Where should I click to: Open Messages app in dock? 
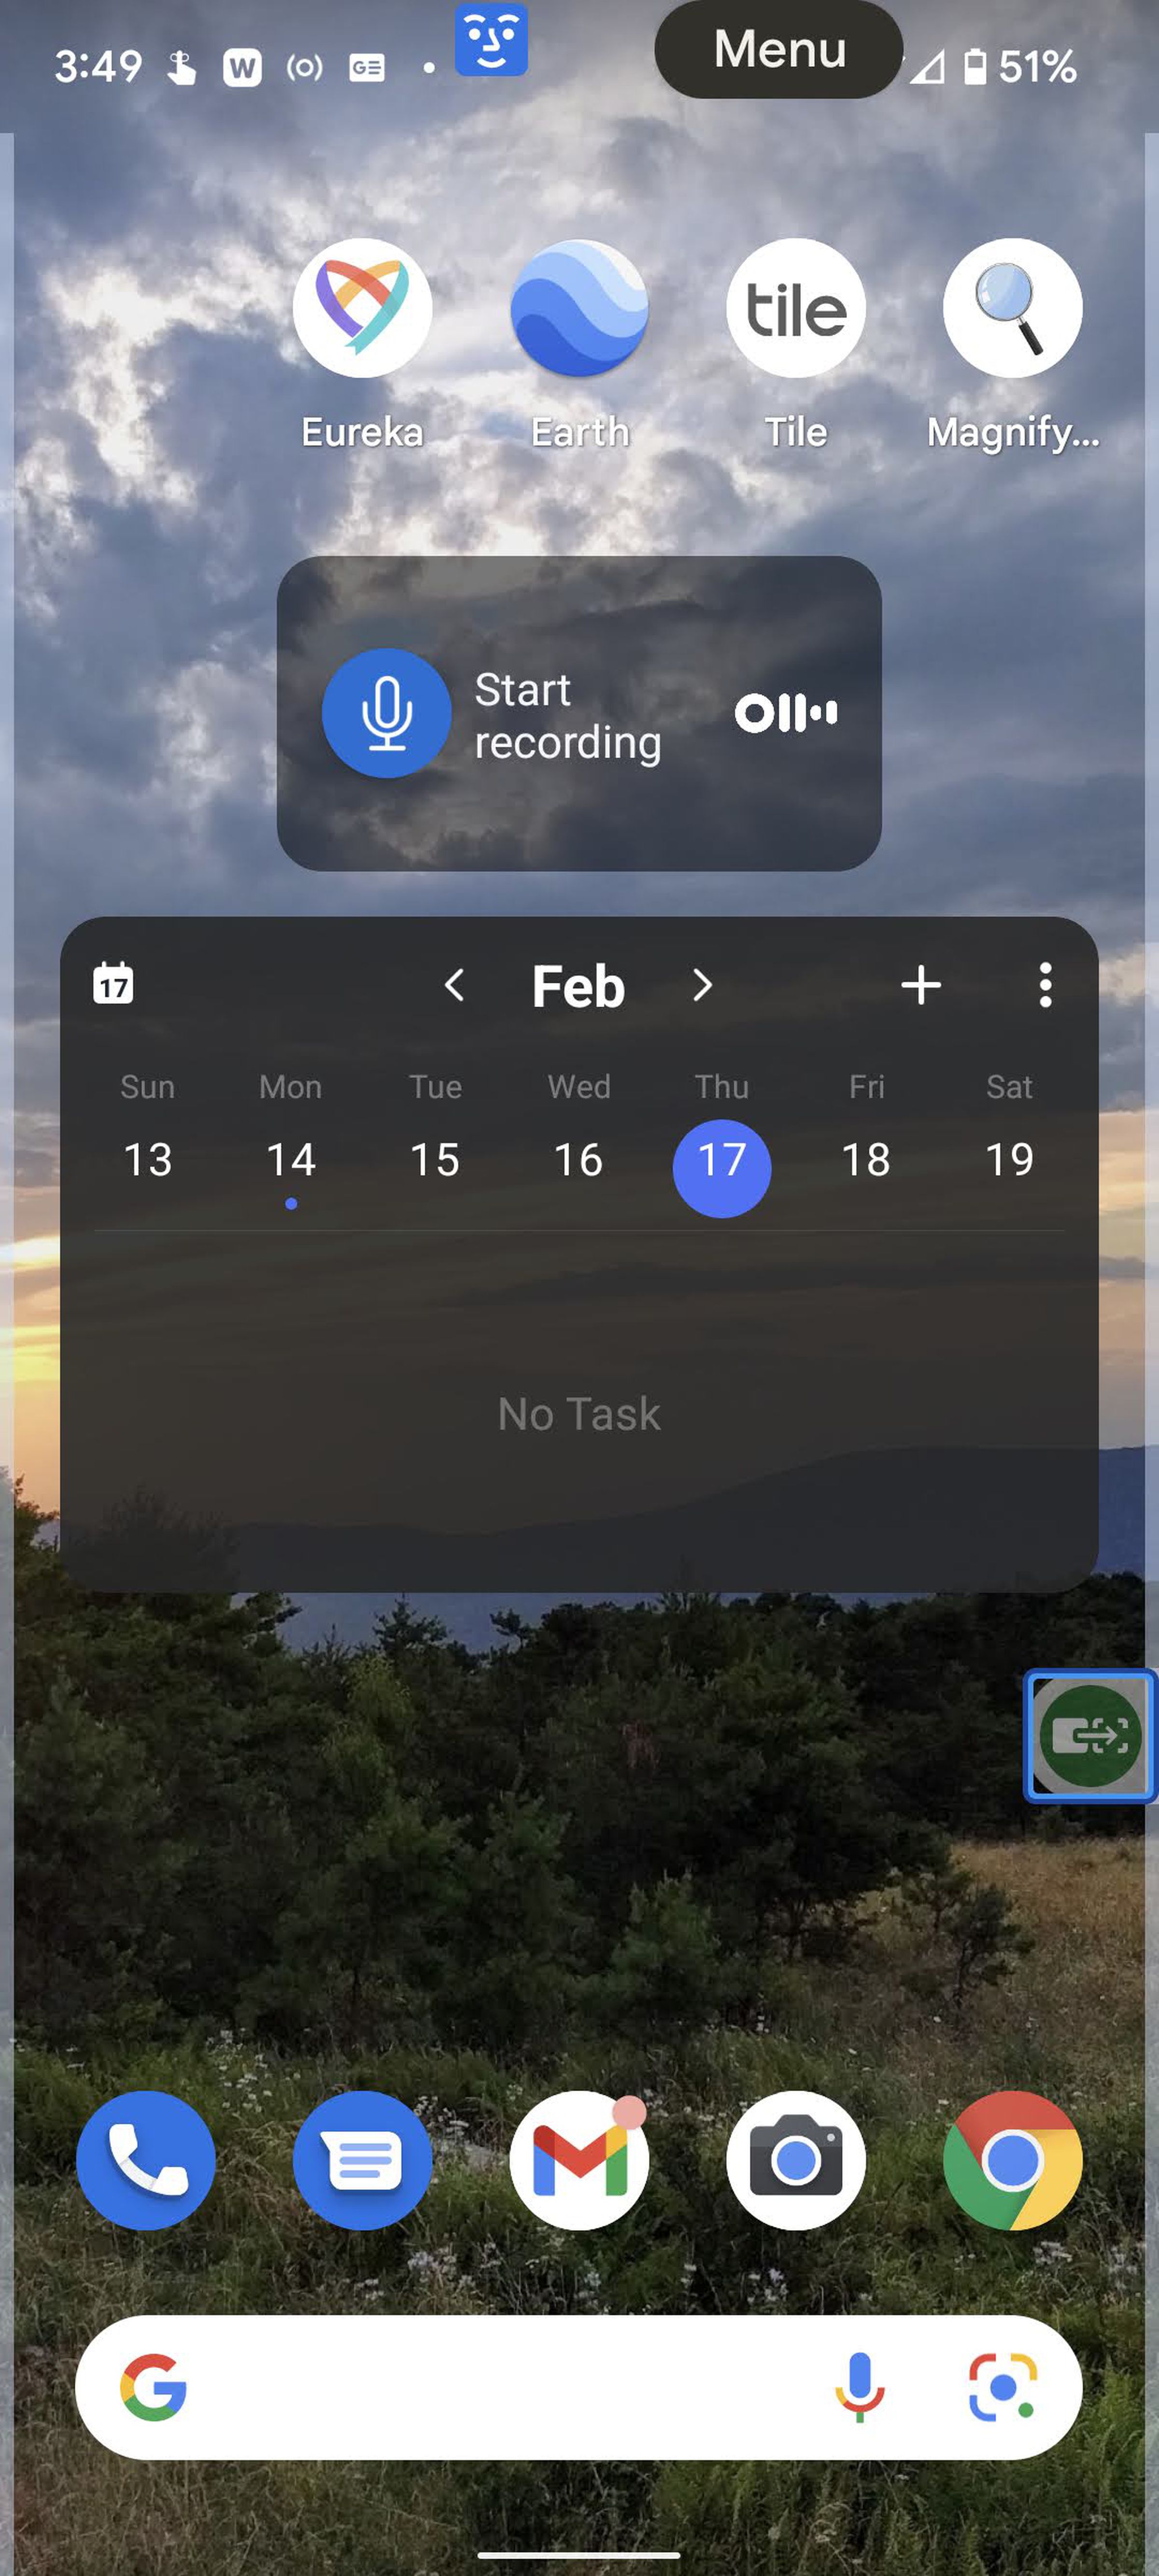[363, 2159]
